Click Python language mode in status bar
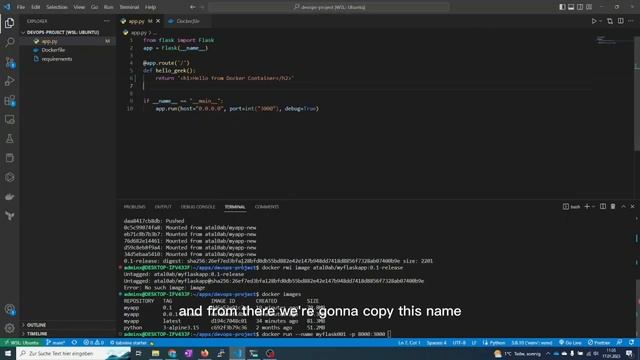The height and width of the screenshot is (360, 640). pos(494,342)
